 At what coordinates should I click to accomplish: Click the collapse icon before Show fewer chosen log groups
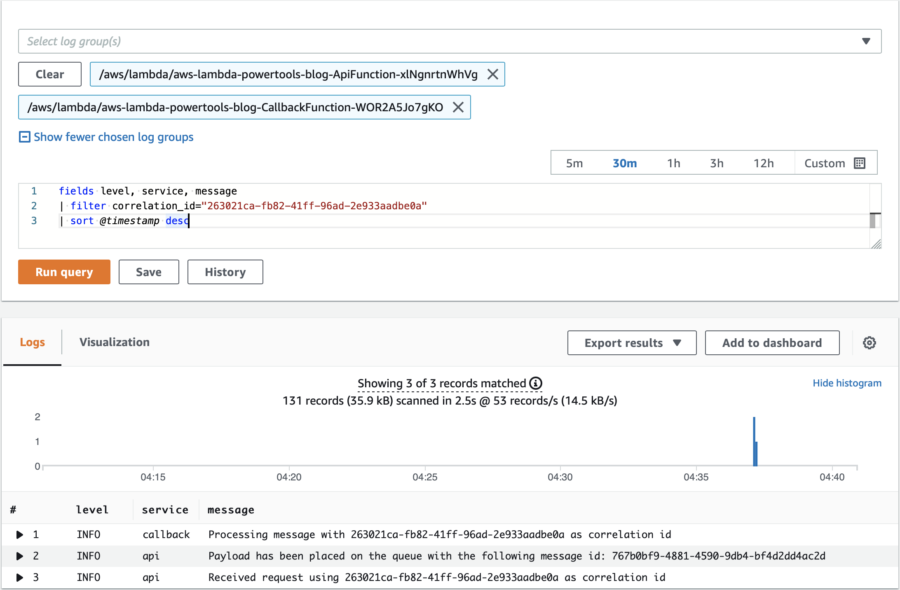[x=25, y=137]
